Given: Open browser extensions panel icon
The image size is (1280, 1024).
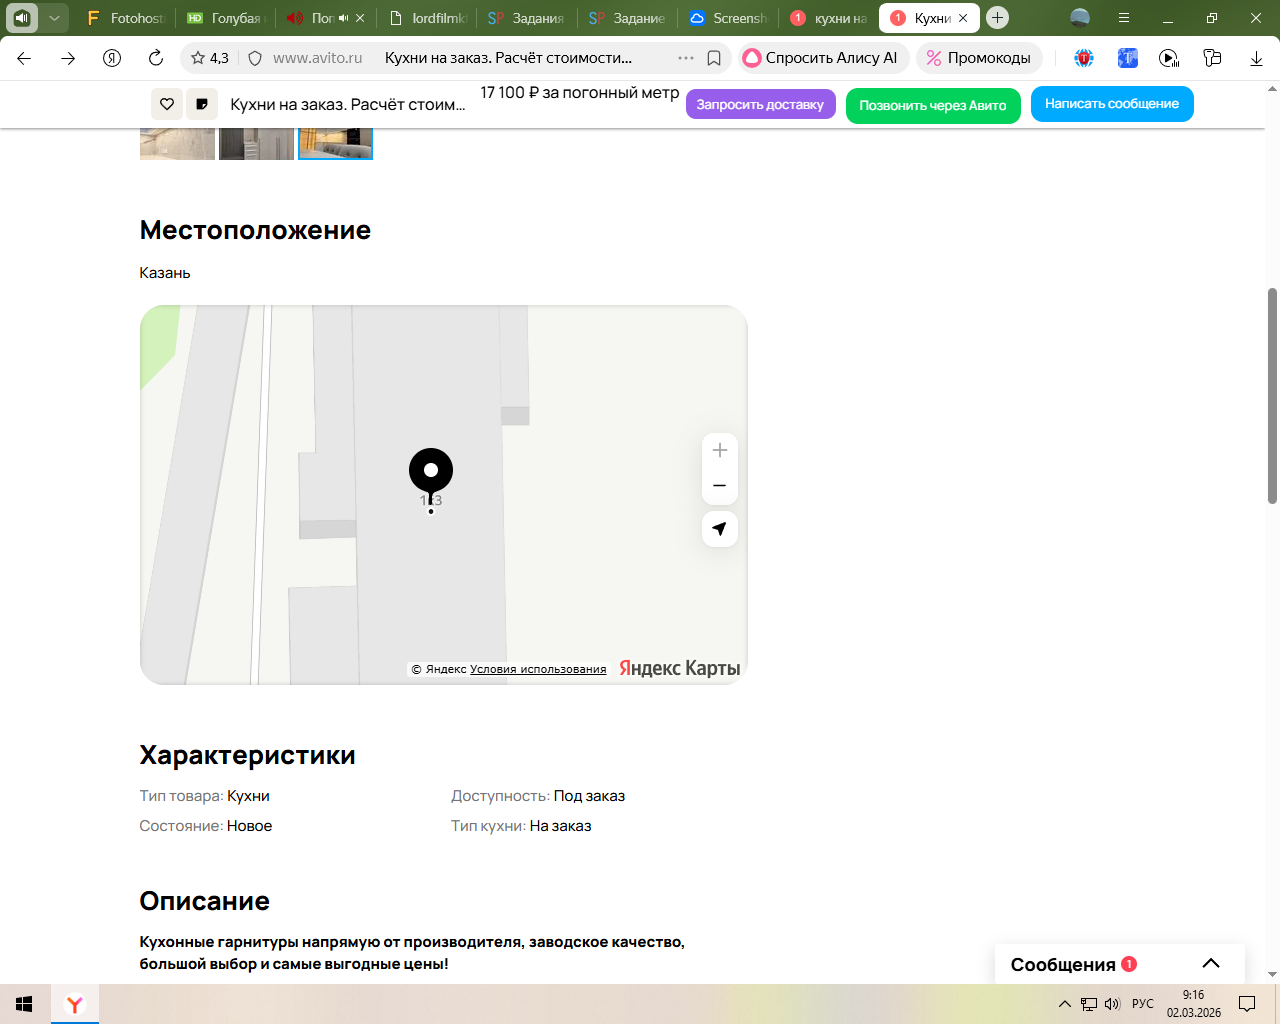Looking at the screenshot, I should tap(1212, 58).
